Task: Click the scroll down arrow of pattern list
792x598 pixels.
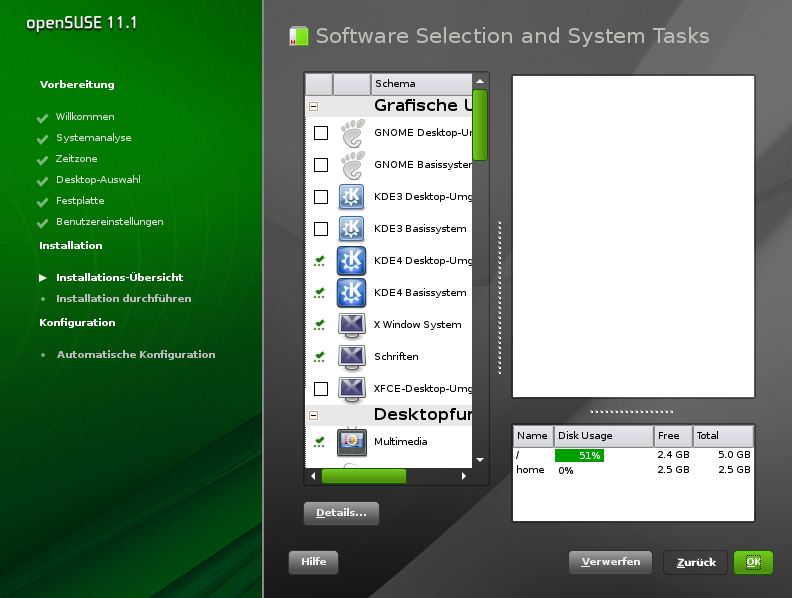Action: click(480, 460)
